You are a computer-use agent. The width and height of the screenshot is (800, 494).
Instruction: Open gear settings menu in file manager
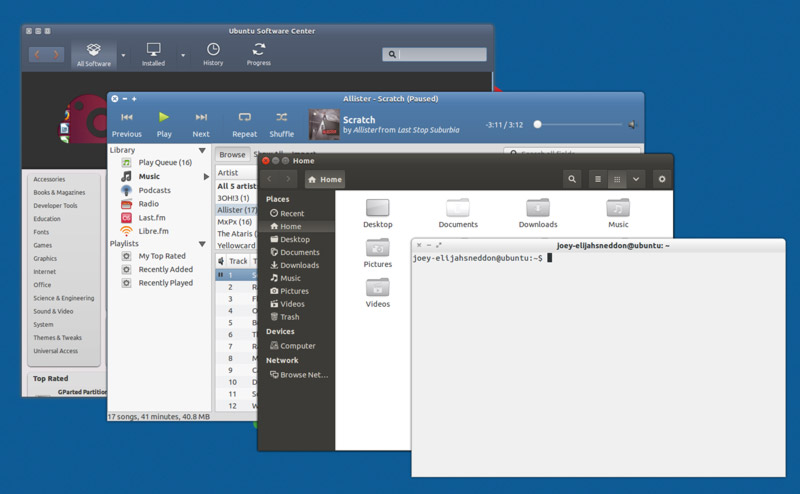click(x=662, y=179)
